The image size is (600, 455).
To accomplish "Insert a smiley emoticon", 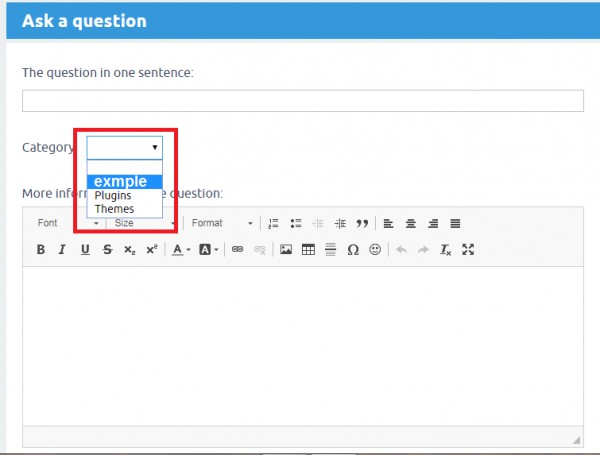I will point(375,249).
